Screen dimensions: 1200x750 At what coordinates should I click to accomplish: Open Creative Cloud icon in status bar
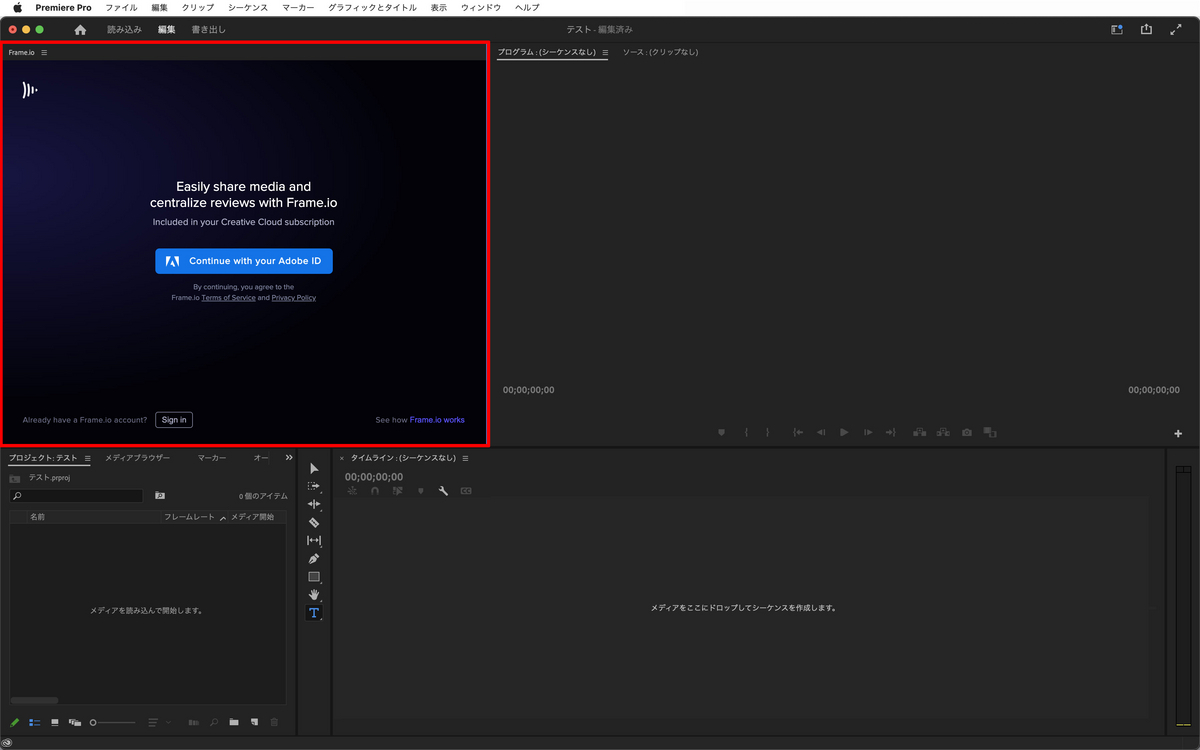[x=8, y=743]
